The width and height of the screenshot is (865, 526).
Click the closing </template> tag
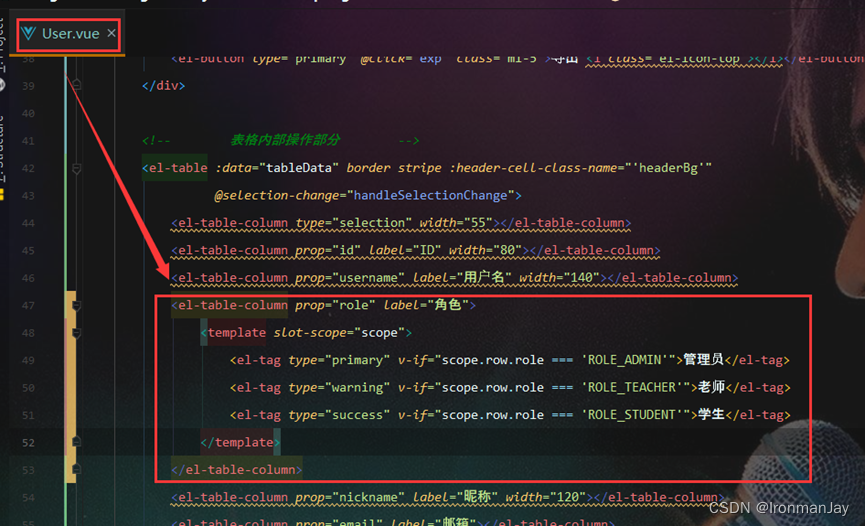(241, 443)
